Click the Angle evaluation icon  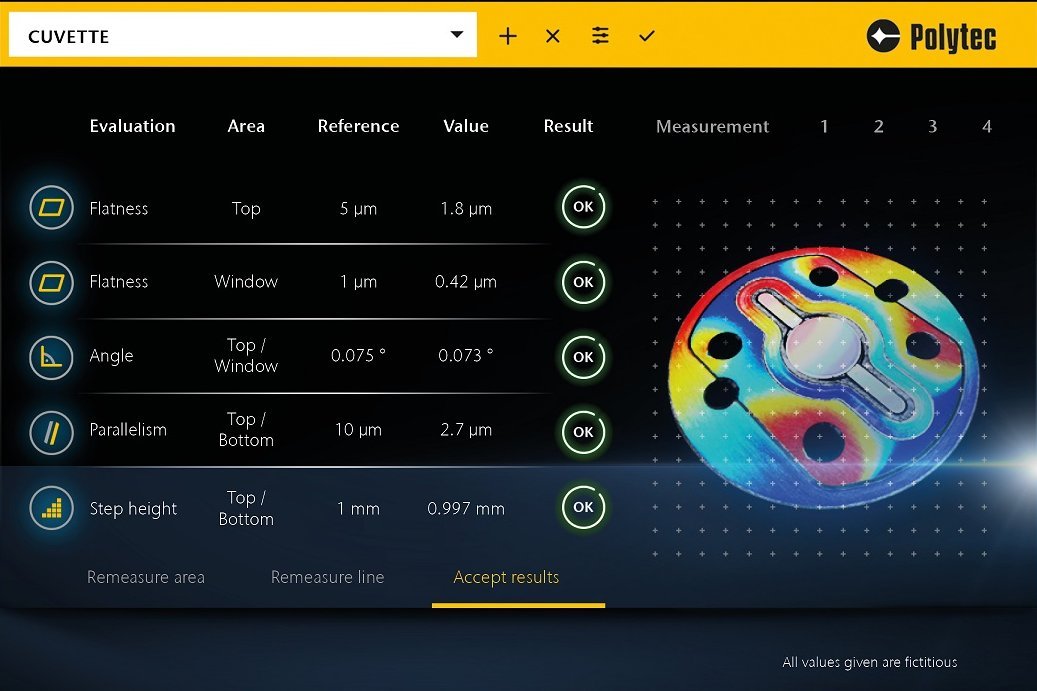(x=52, y=356)
